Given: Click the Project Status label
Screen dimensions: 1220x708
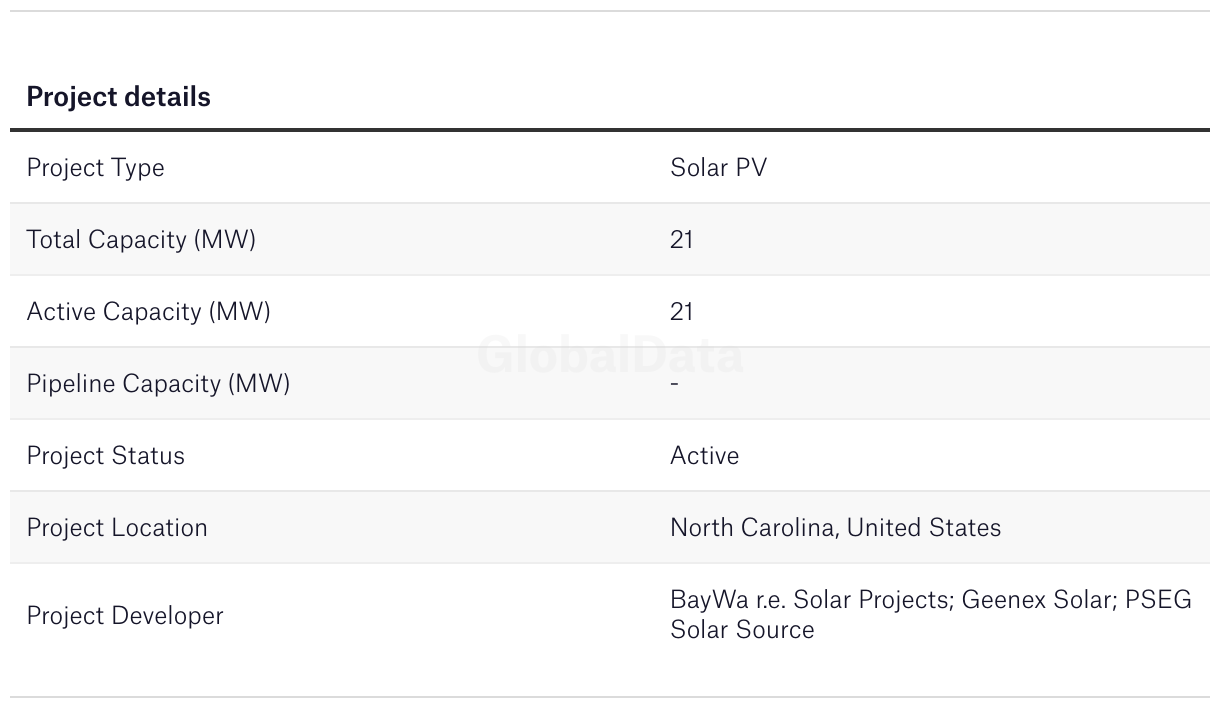Looking at the screenshot, I should [105, 456].
